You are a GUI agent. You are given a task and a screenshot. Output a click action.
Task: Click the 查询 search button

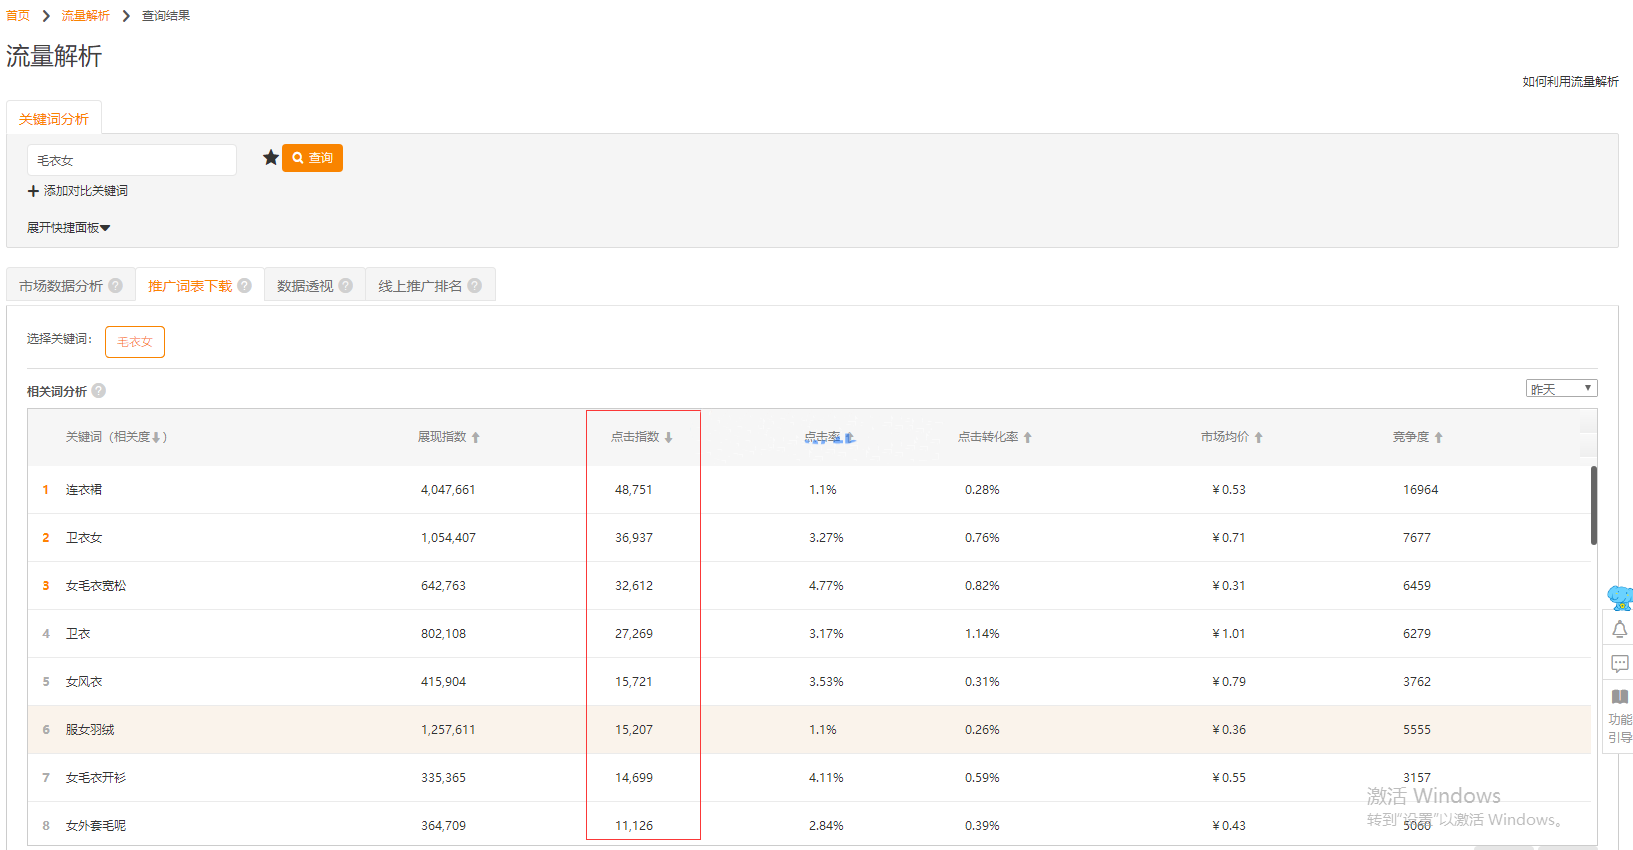pos(312,158)
